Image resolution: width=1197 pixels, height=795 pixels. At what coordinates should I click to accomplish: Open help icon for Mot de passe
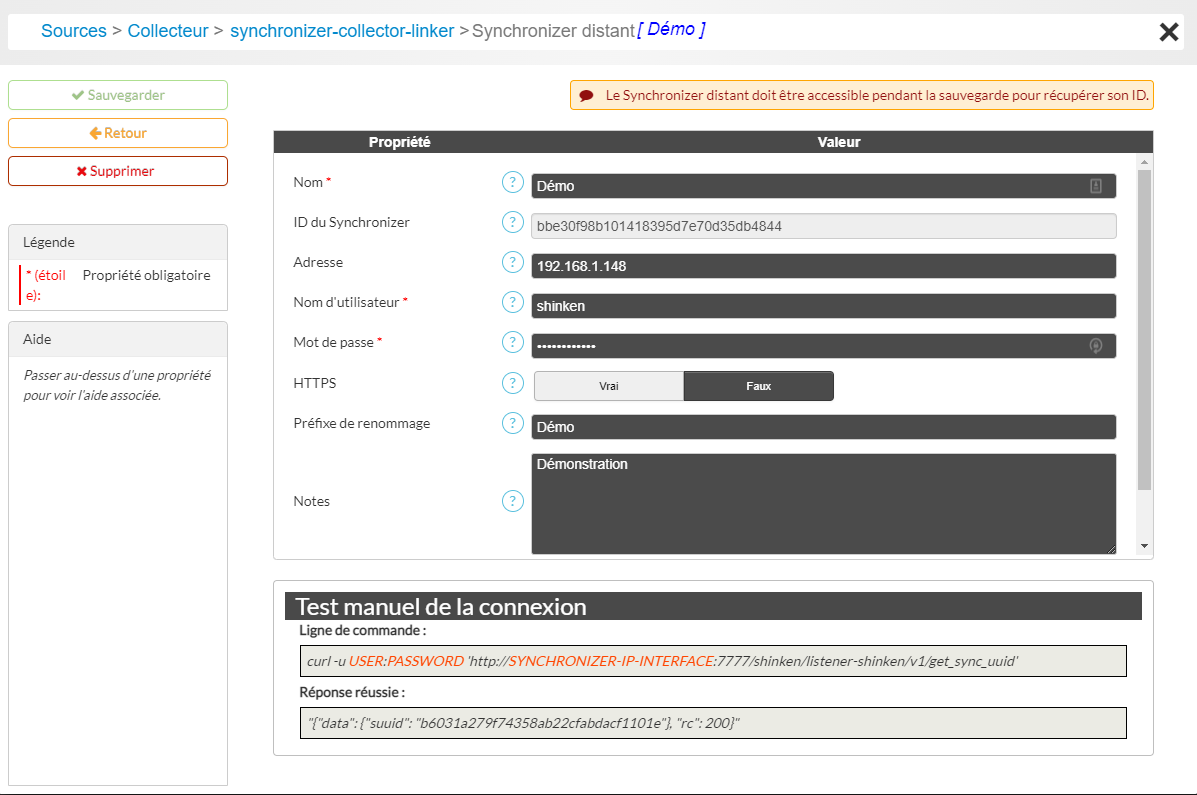point(512,342)
